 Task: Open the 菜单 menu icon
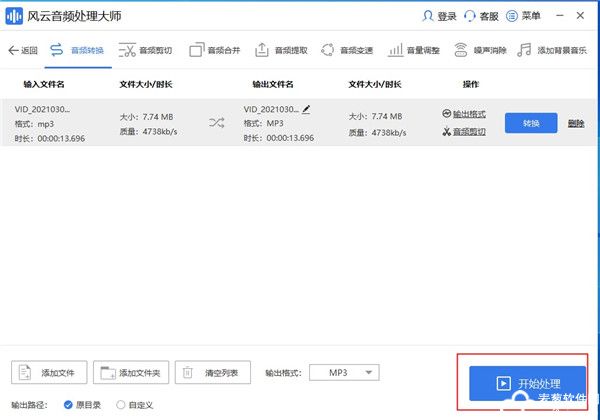(x=512, y=16)
